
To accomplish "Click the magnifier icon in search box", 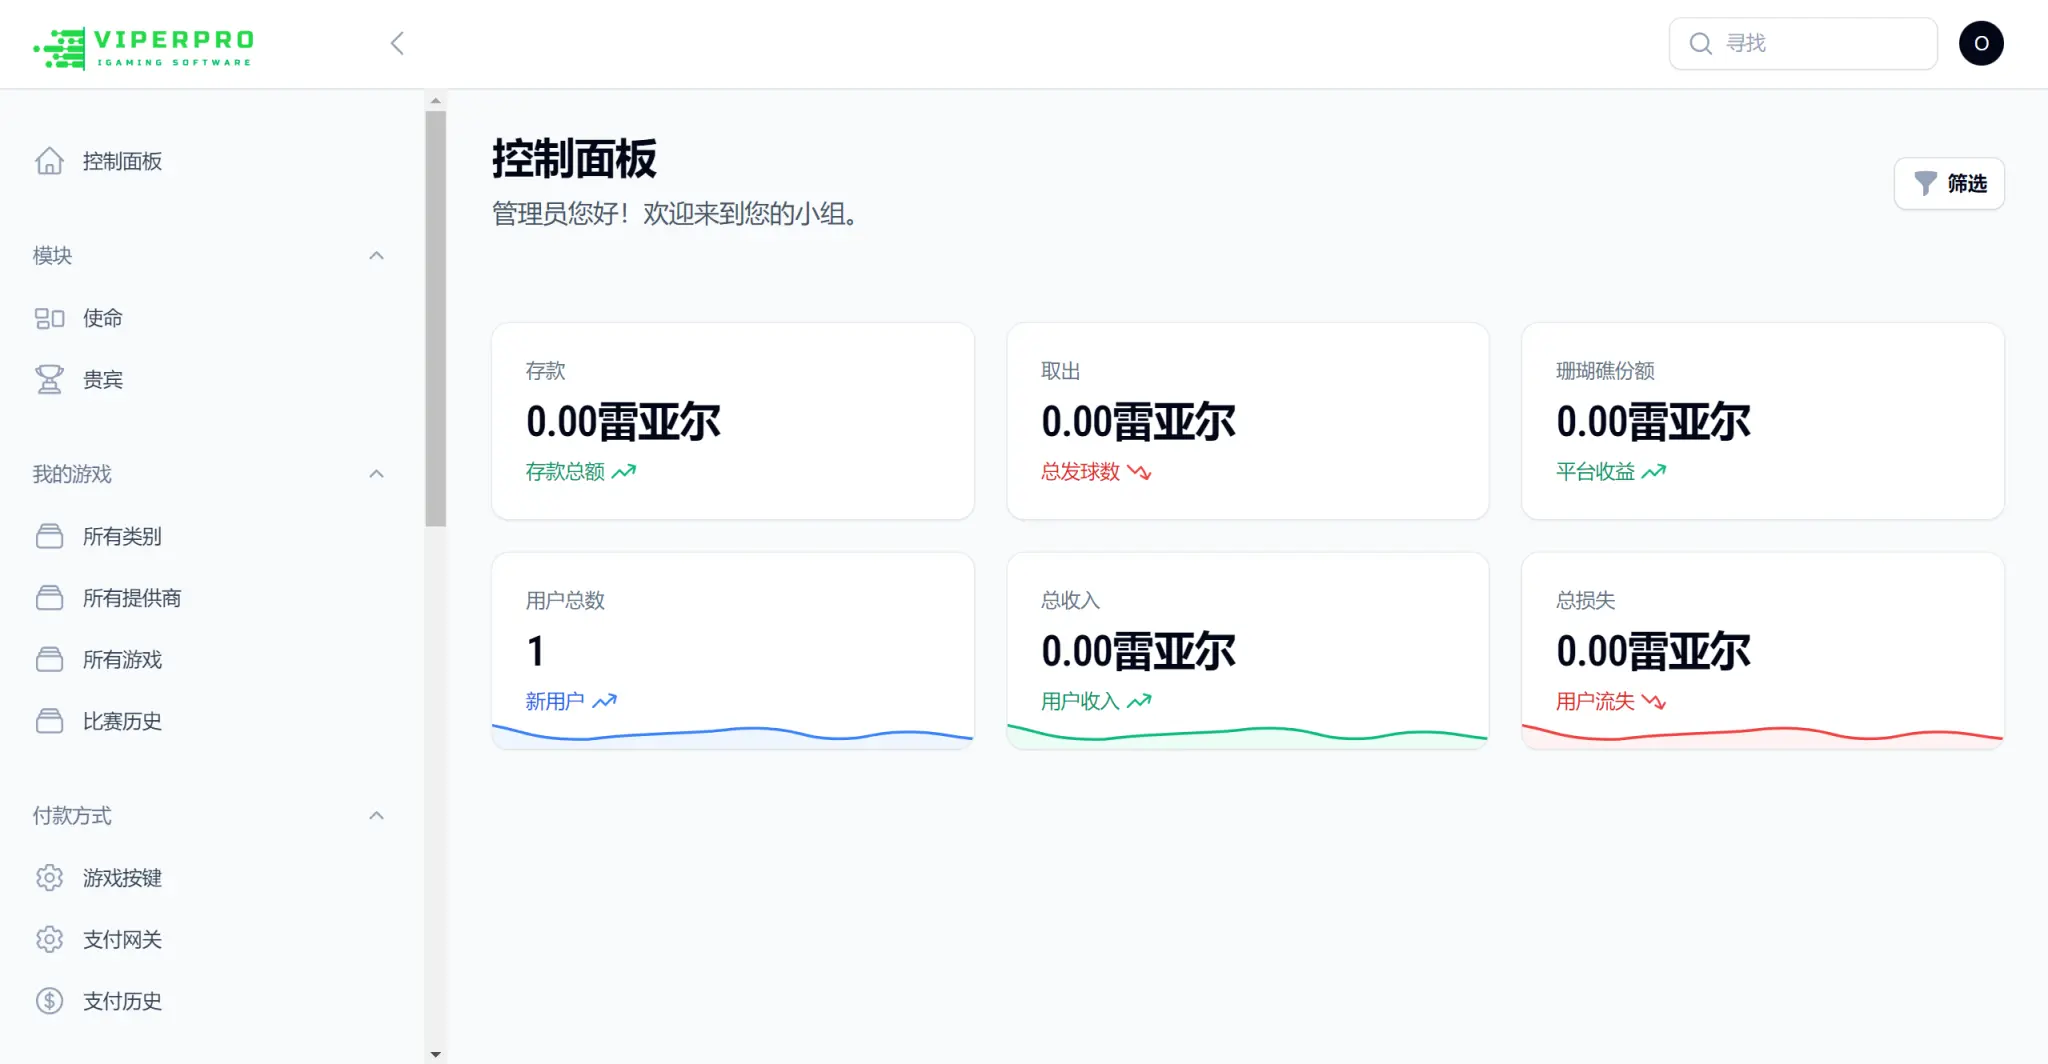I will [x=1700, y=44].
